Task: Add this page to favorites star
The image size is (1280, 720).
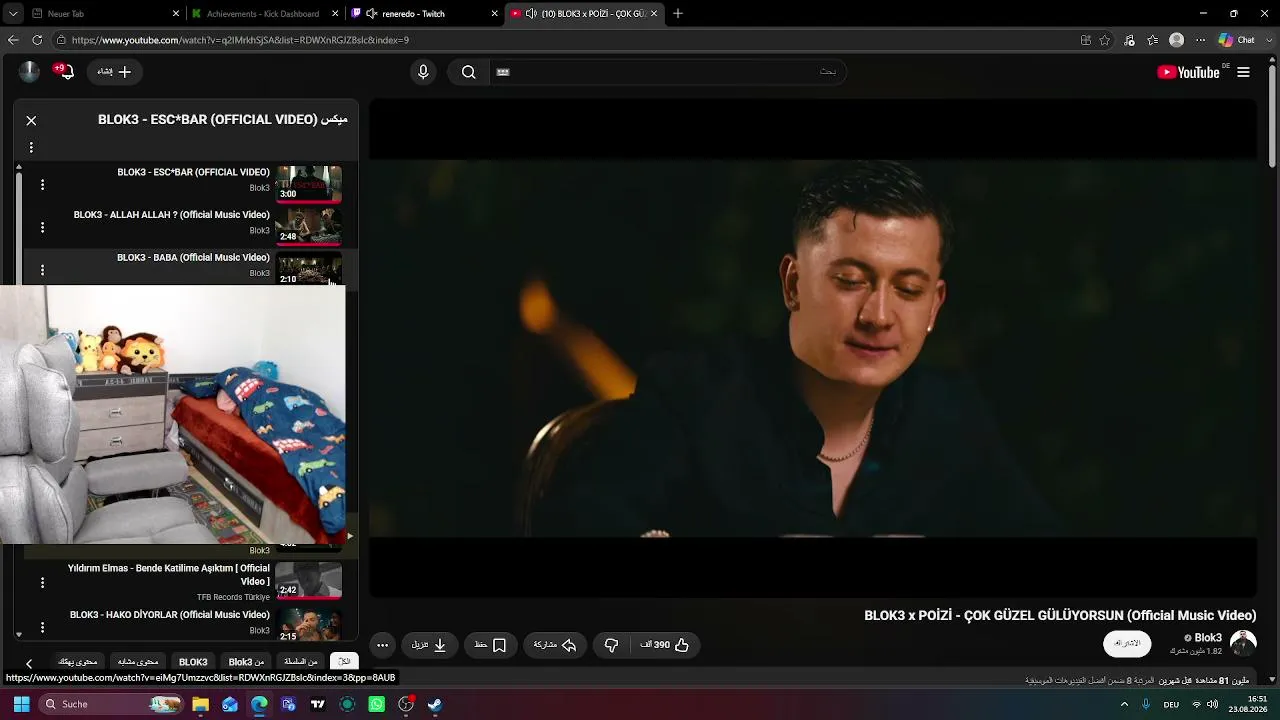Action: [1105, 40]
